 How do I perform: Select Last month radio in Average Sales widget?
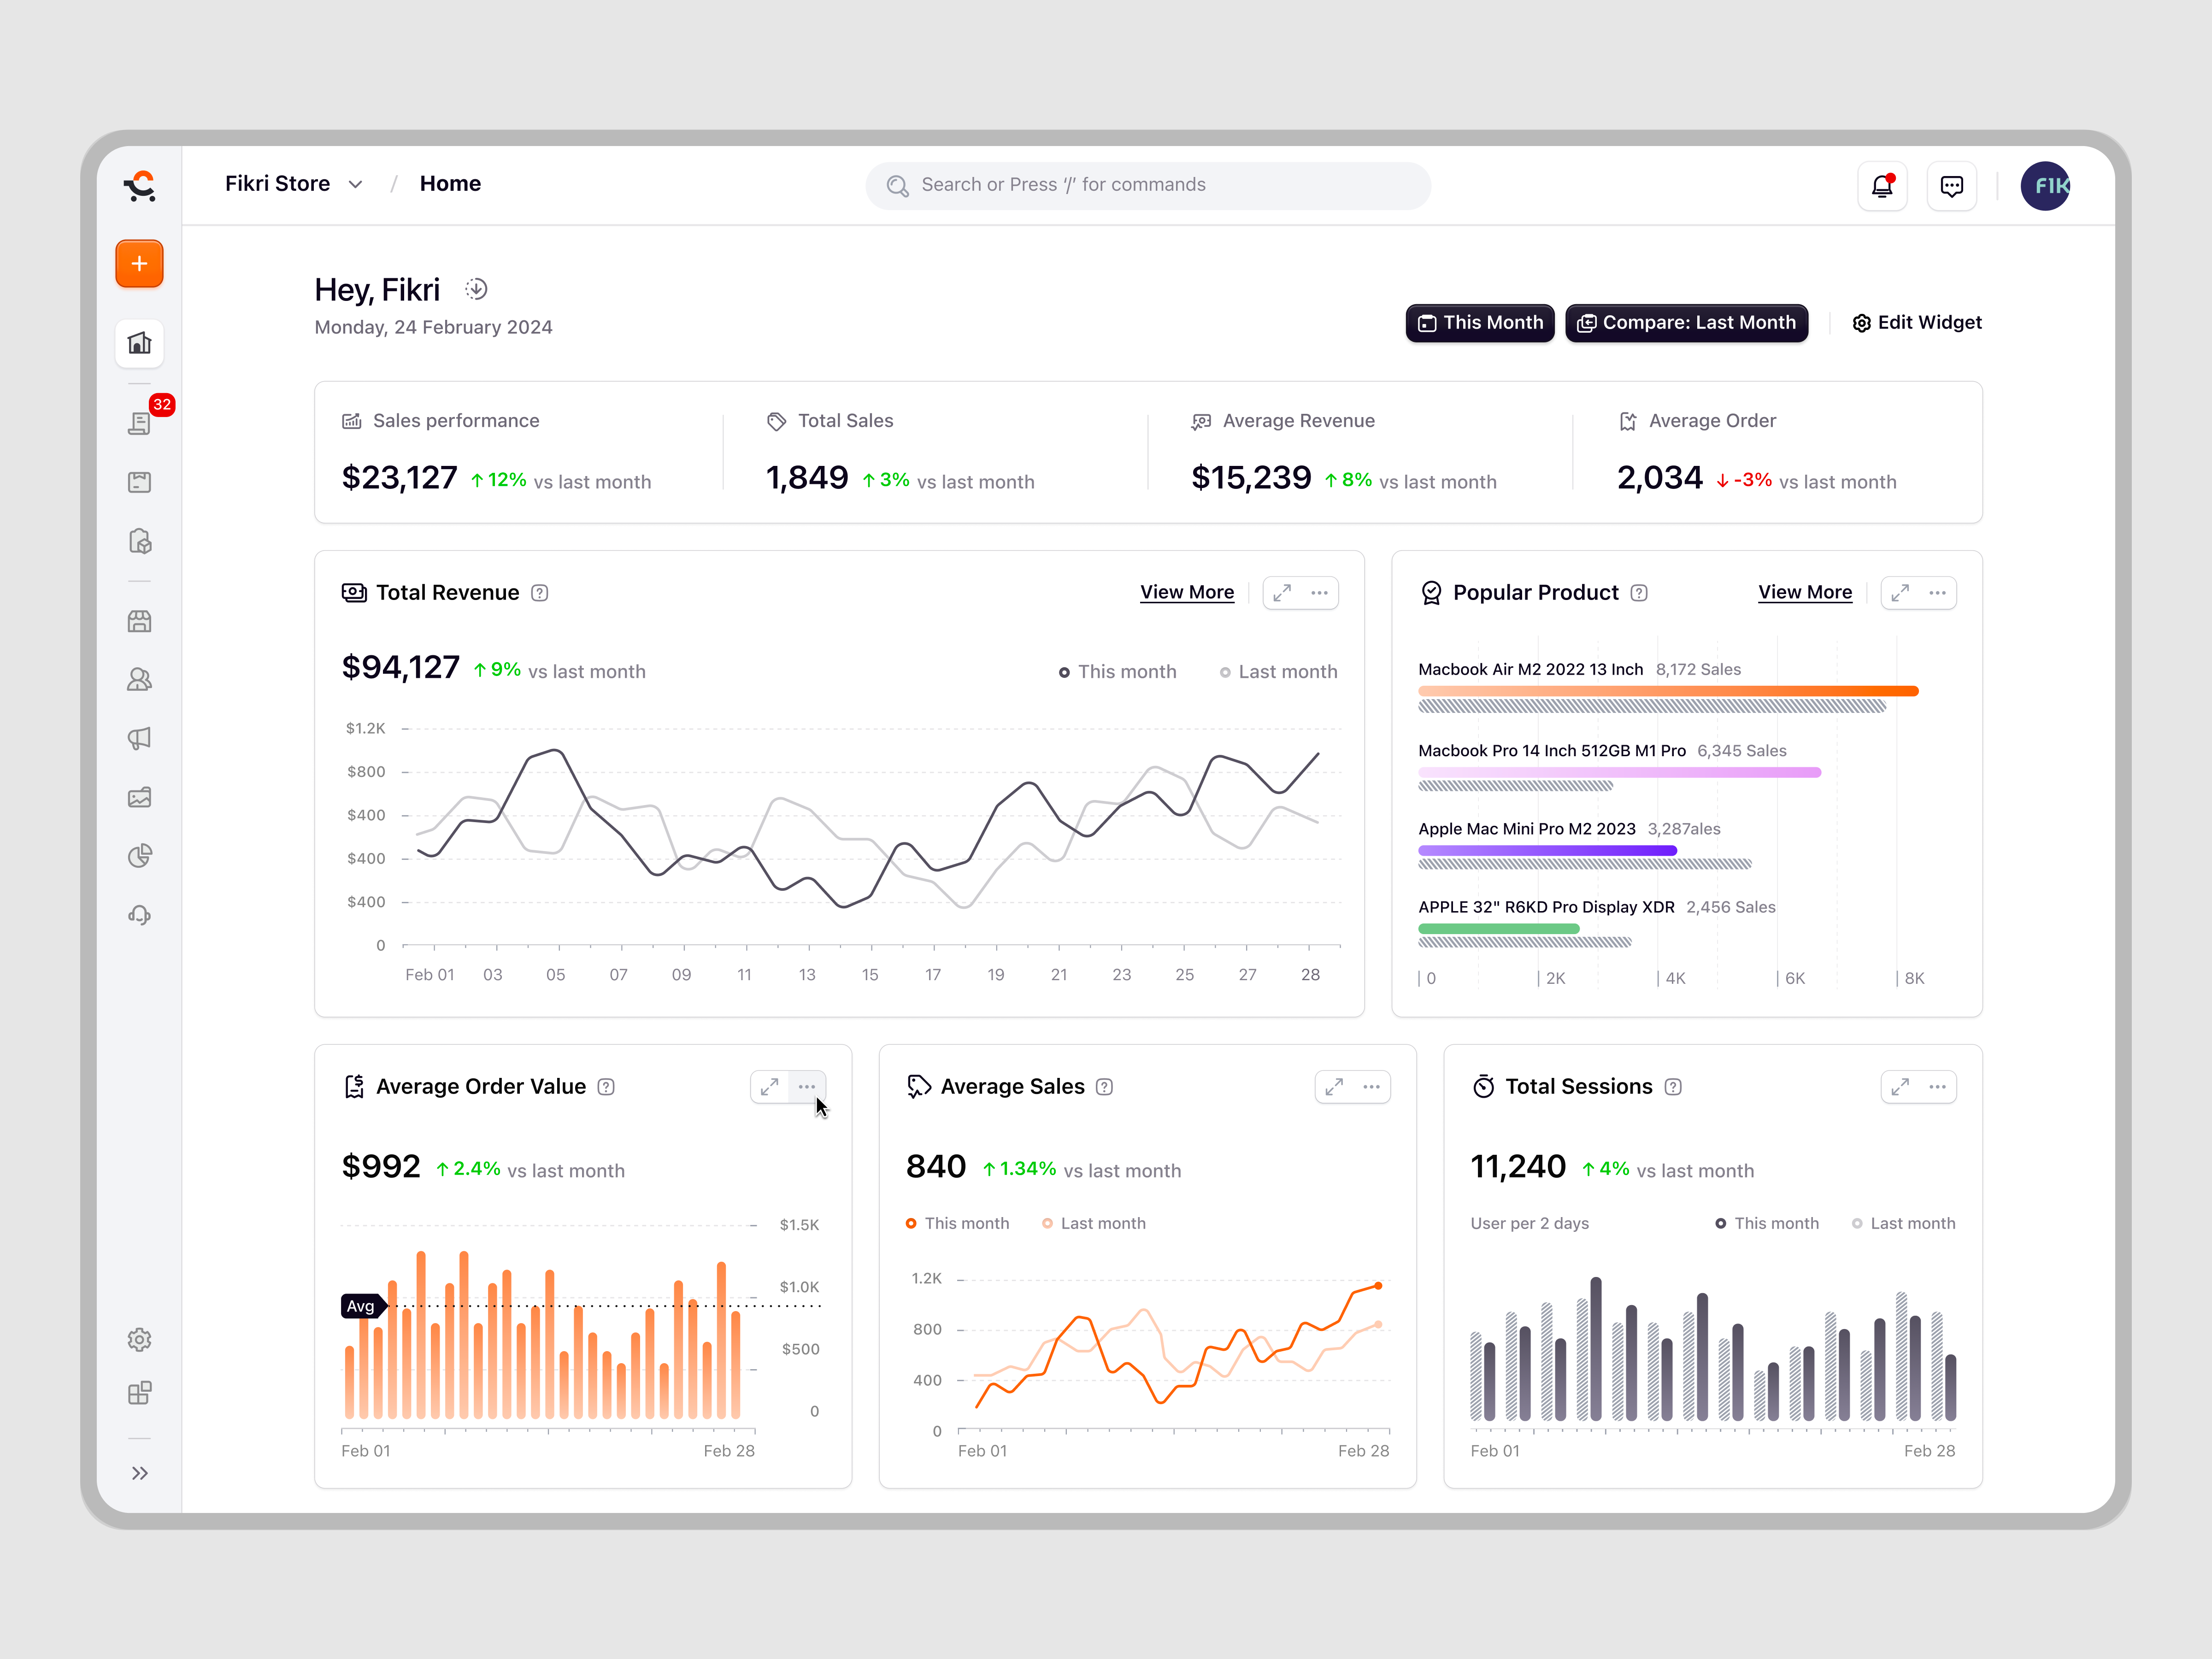[x=1047, y=1222]
